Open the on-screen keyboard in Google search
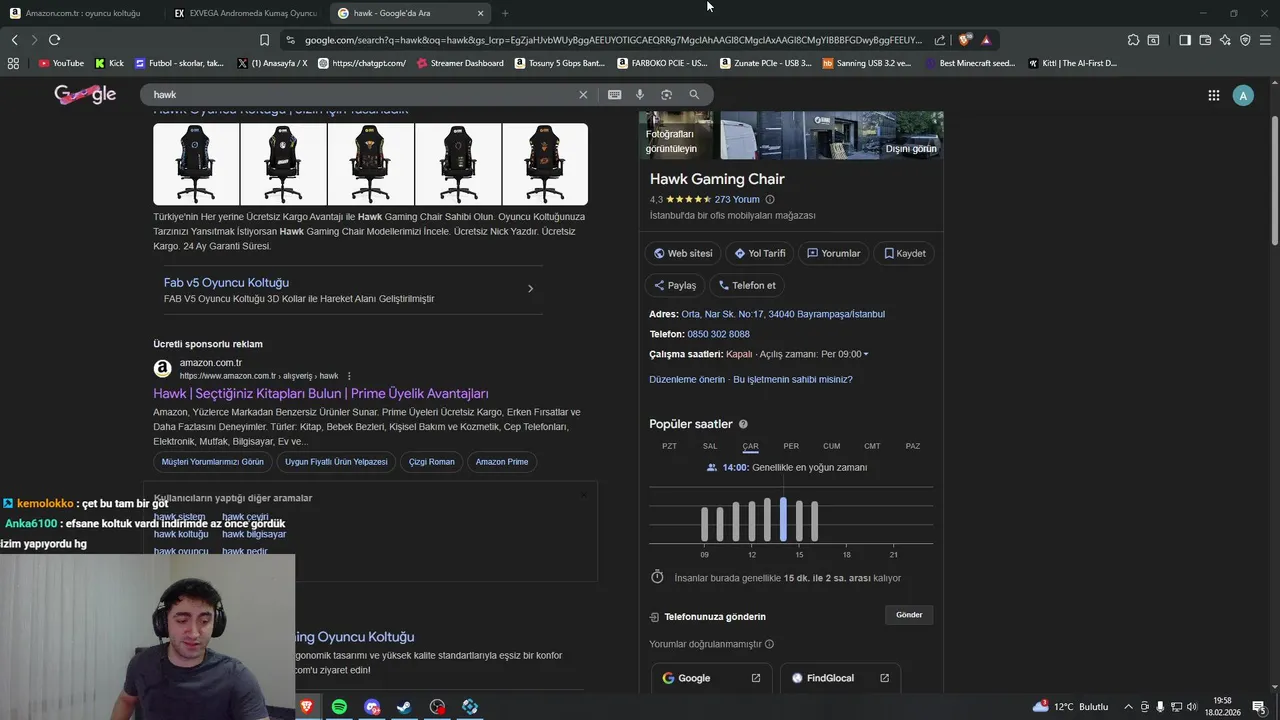 click(x=614, y=94)
